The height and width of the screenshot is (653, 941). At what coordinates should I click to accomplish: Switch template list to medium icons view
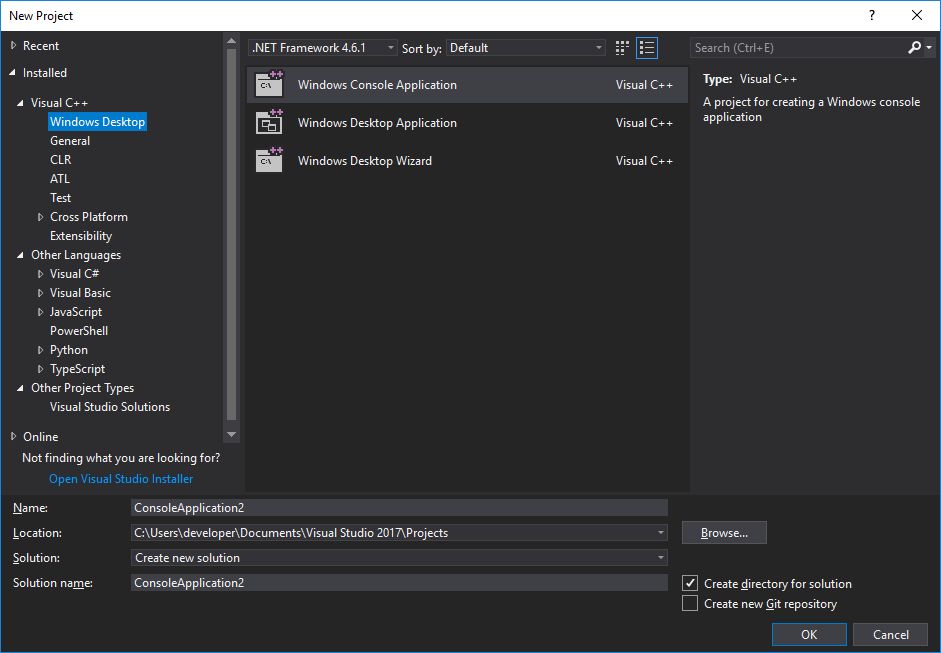click(x=621, y=47)
